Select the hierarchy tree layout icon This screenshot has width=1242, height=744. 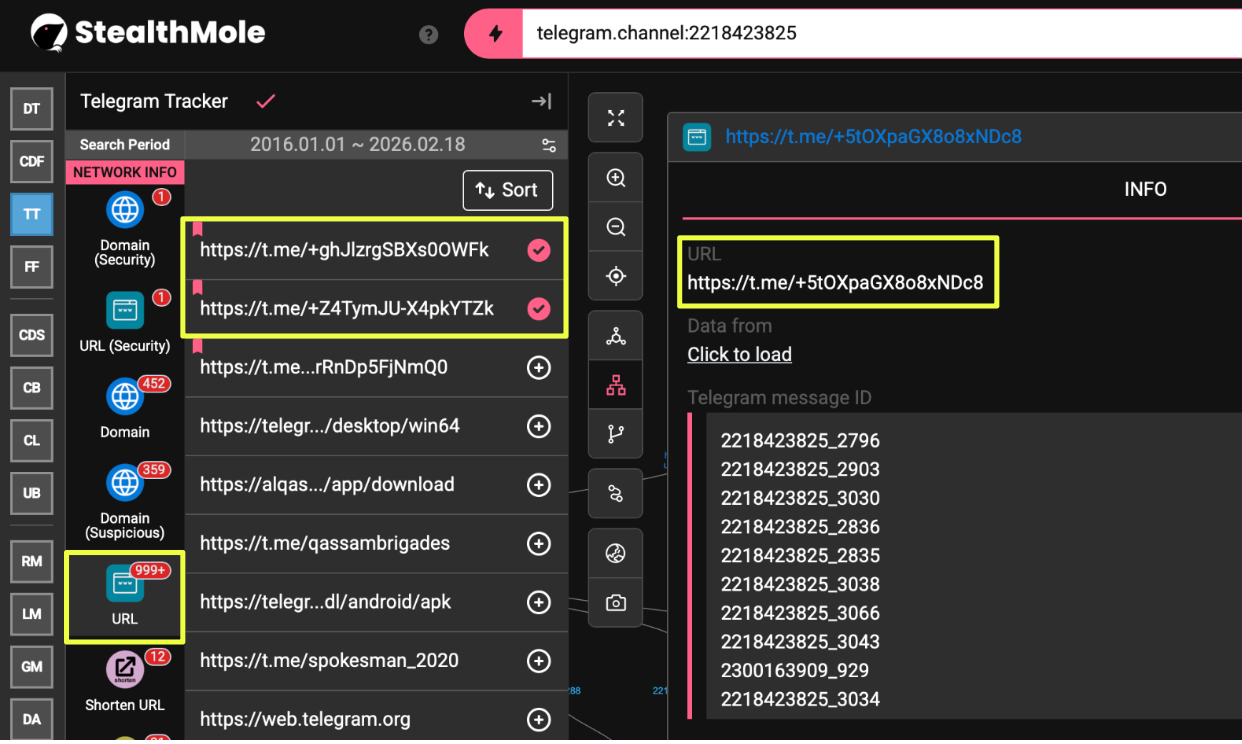click(x=616, y=386)
